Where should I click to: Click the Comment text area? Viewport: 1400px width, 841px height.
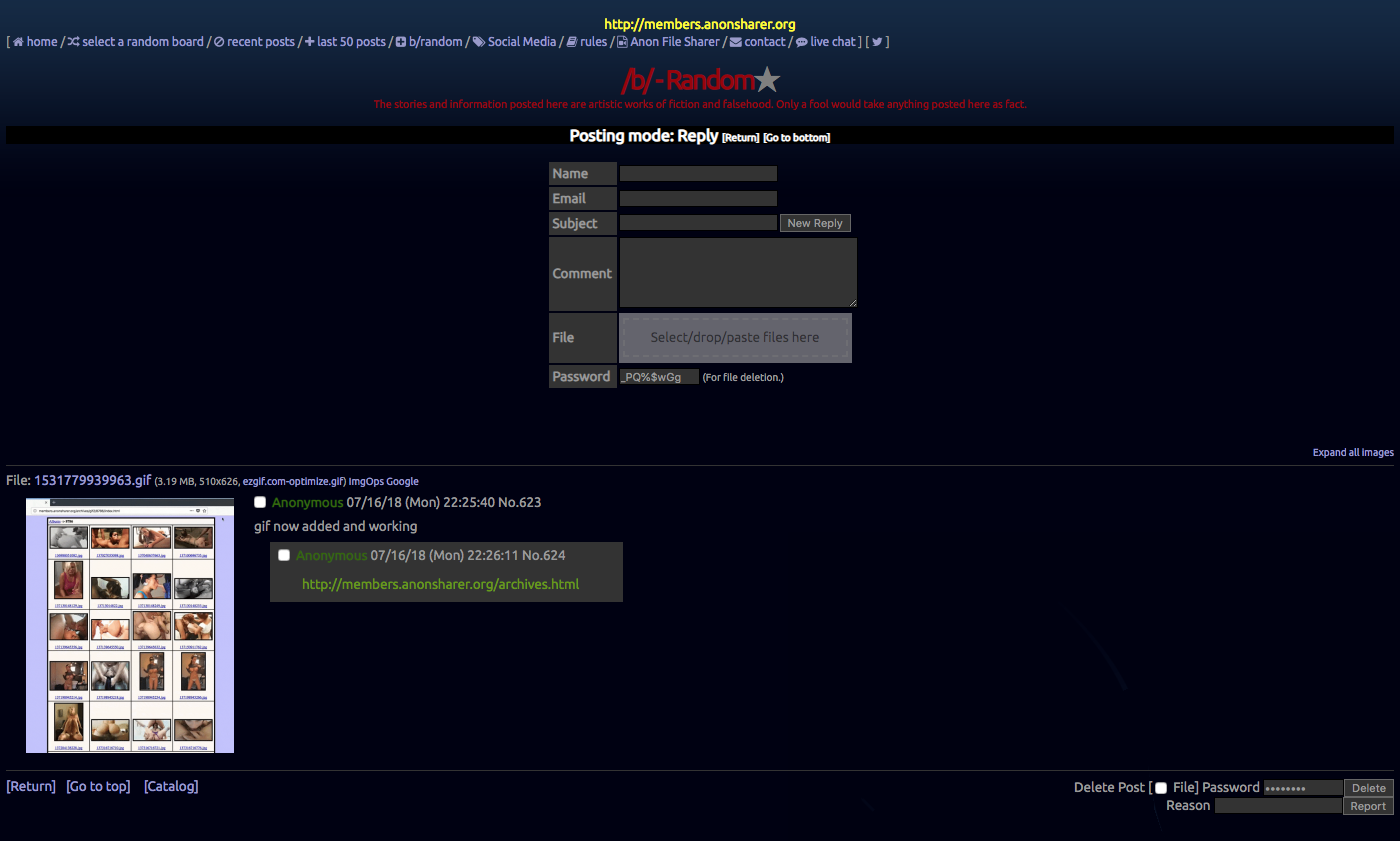point(738,272)
